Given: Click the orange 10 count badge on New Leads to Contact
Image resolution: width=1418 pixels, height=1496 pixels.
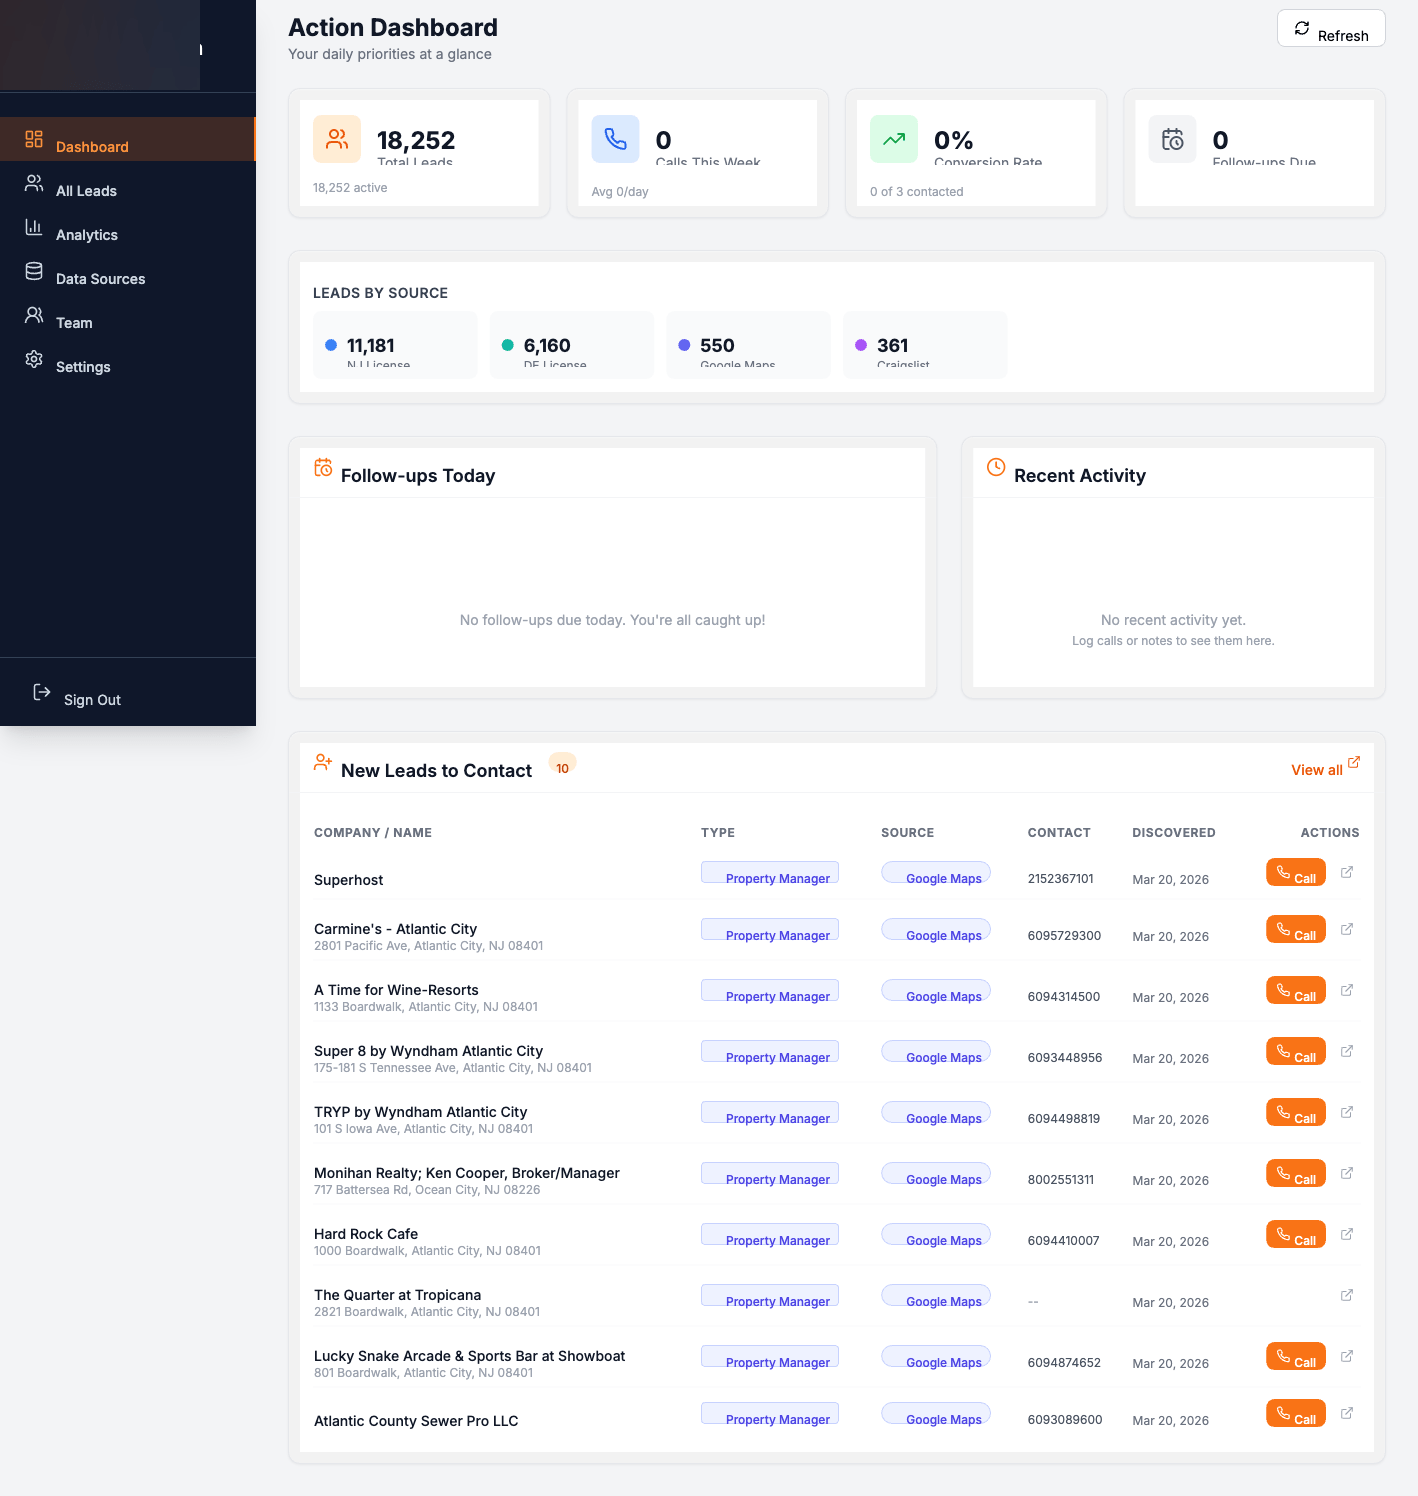Looking at the screenshot, I should click(562, 766).
